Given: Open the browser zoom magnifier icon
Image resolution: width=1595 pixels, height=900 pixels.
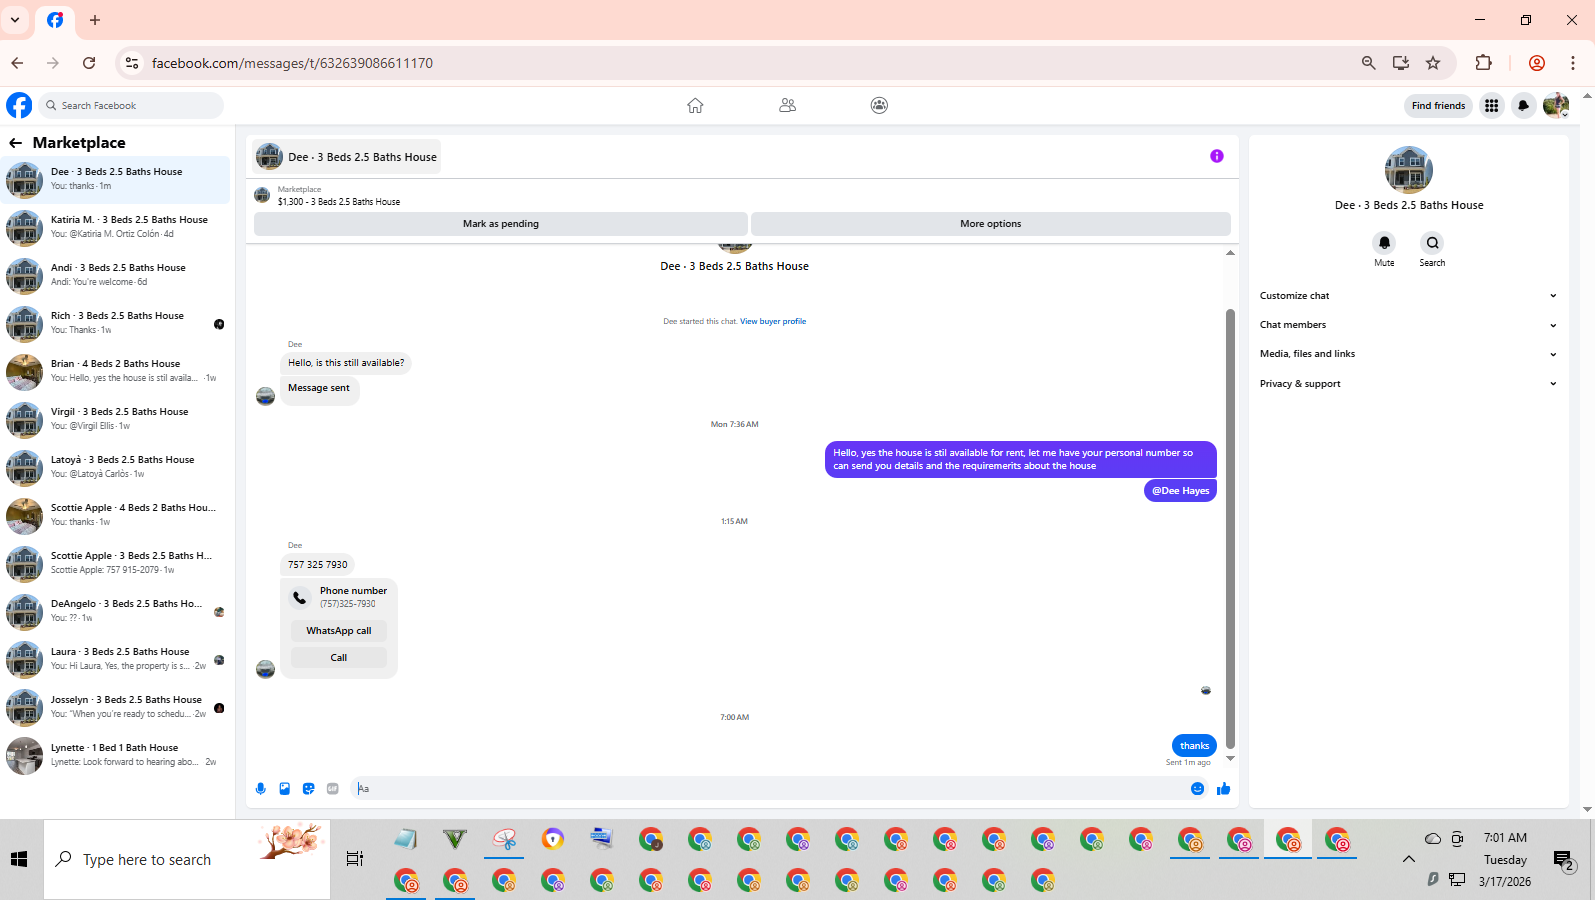Looking at the screenshot, I should pos(1369,63).
